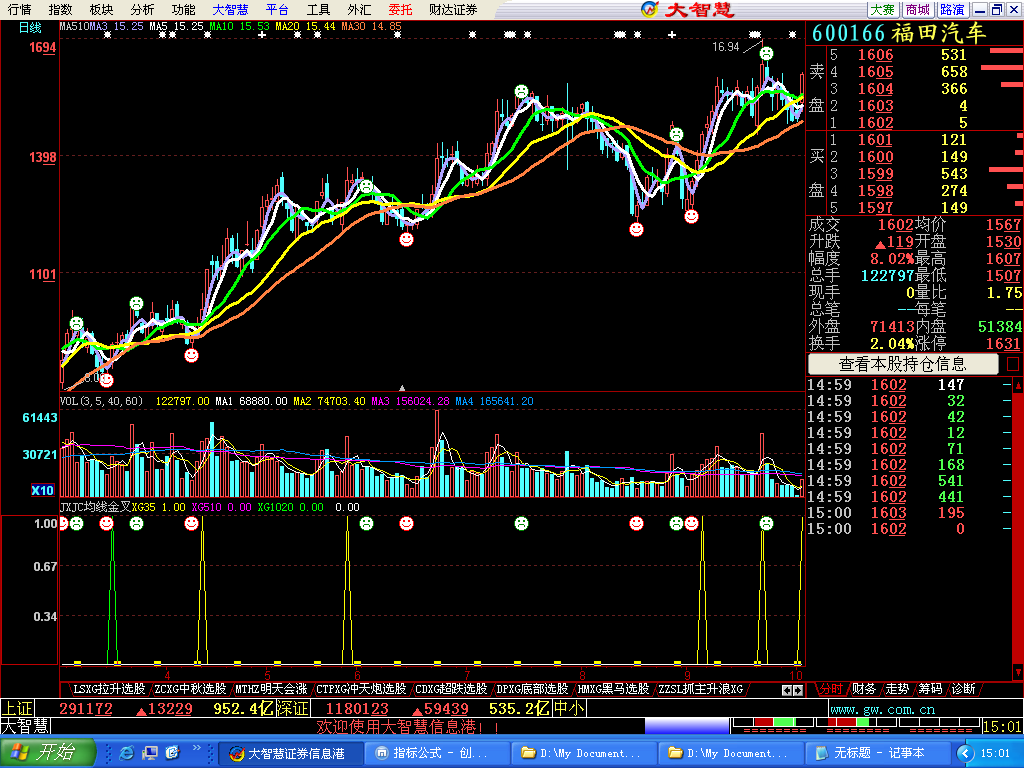
Task: Click the 商城 button in title bar
Action: pyautogui.click(x=918, y=9)
